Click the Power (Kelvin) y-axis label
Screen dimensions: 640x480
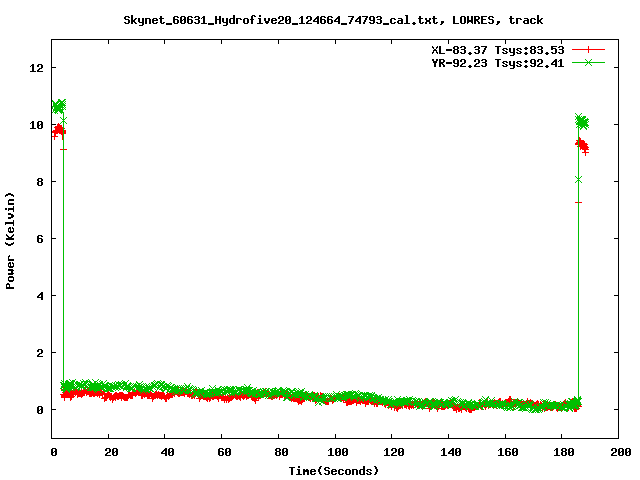pos(10,241)
